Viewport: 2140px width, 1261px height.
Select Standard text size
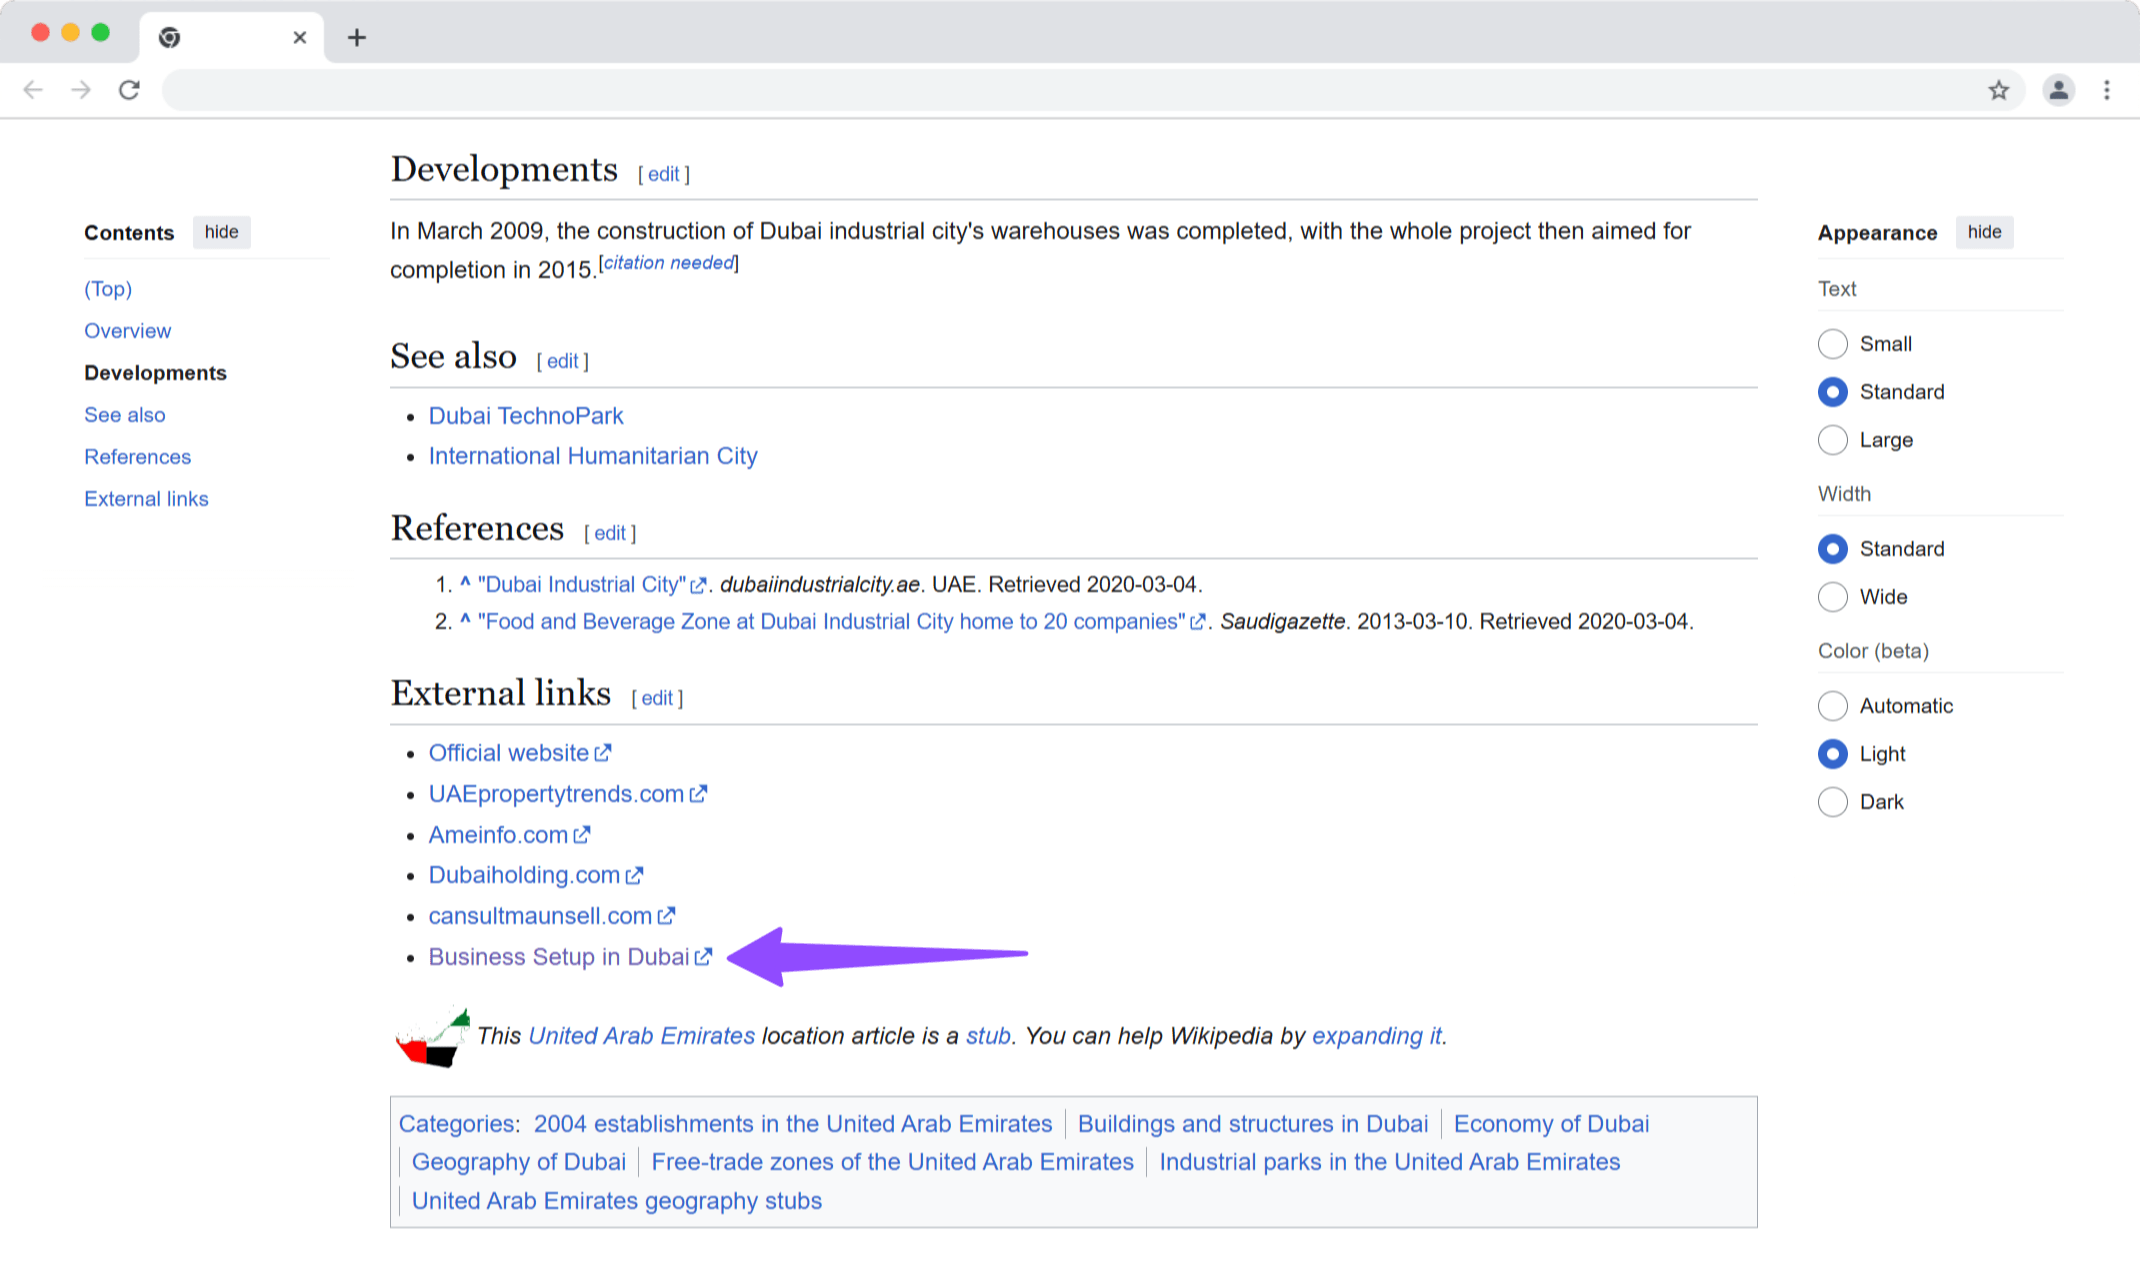1832,392
